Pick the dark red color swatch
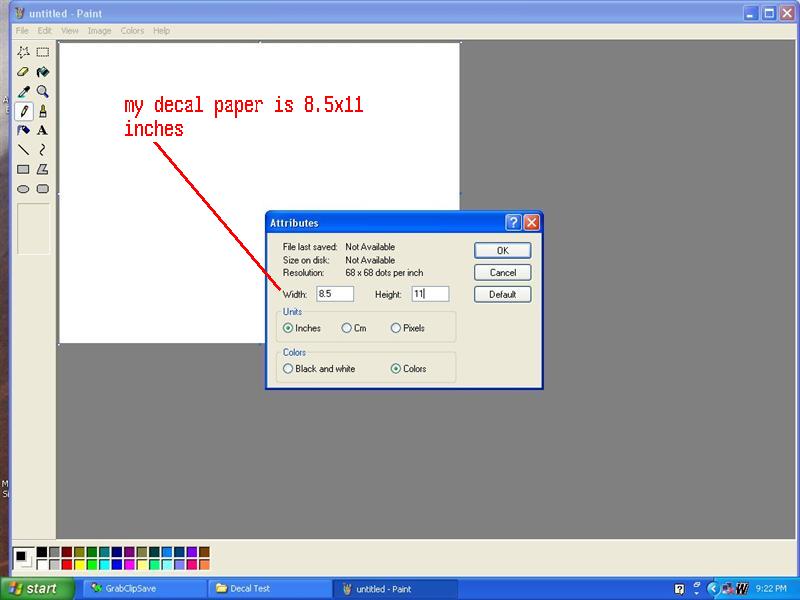The height and width of the screenshot is (600, 800). coord(67,552)
